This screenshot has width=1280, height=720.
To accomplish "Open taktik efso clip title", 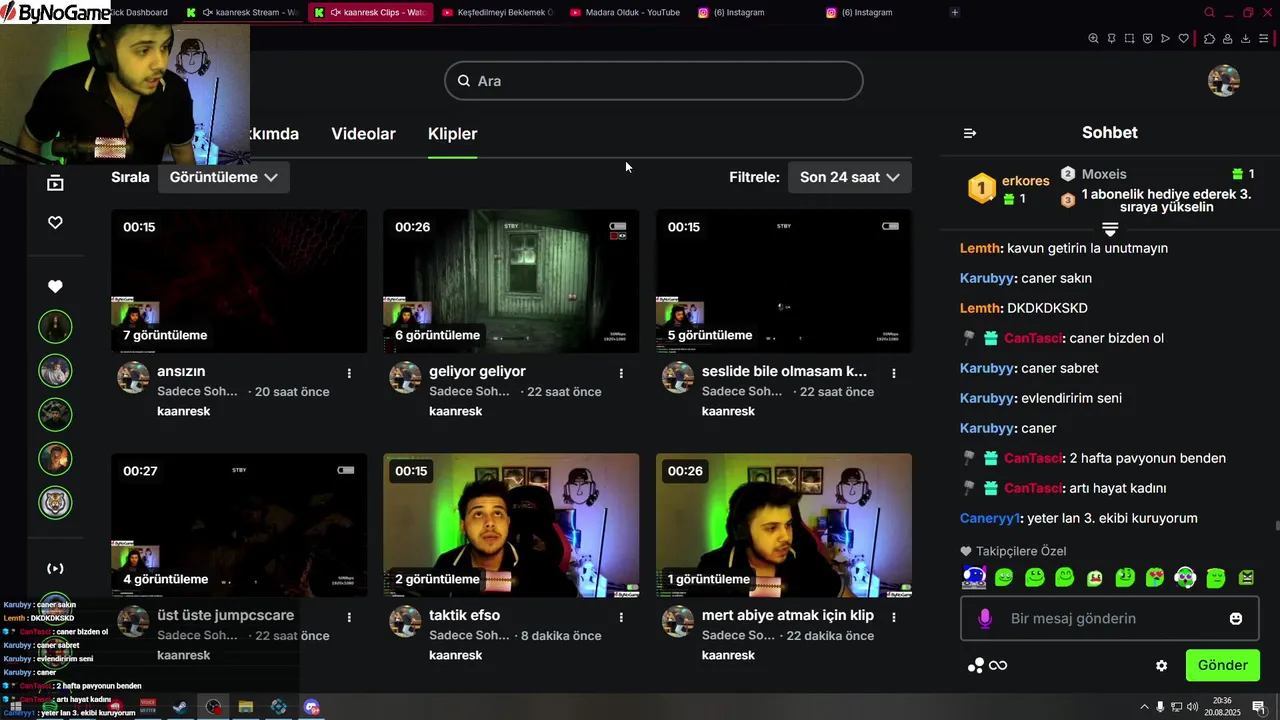I will (464, 615).
